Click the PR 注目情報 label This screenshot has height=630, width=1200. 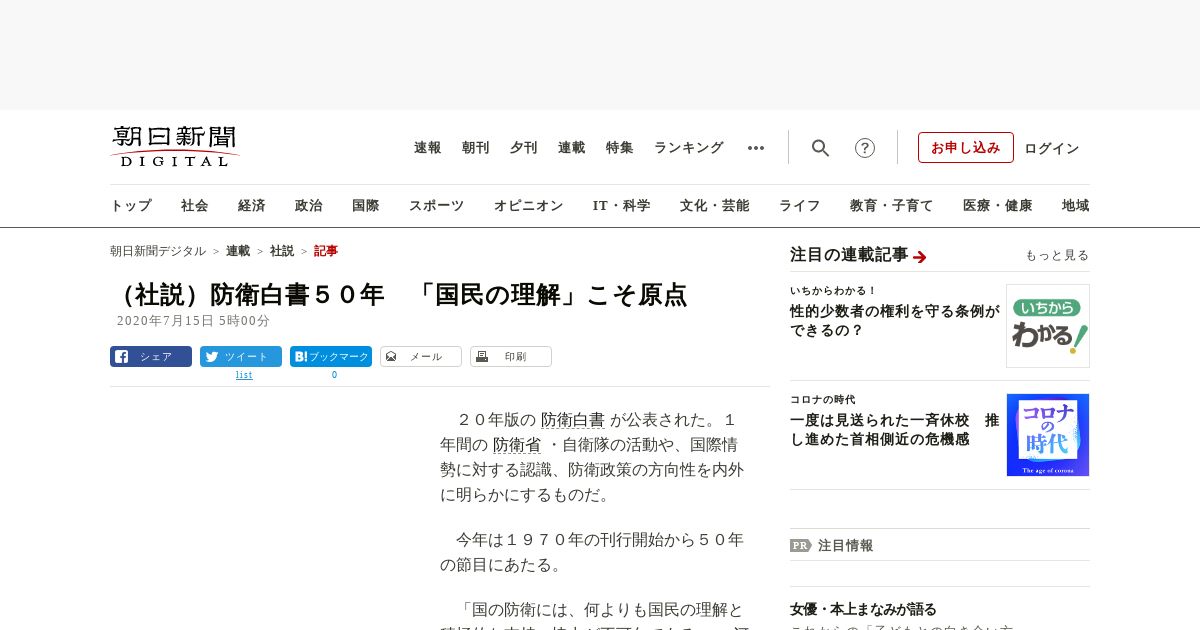pyautogui.click(x=832, y=545)
